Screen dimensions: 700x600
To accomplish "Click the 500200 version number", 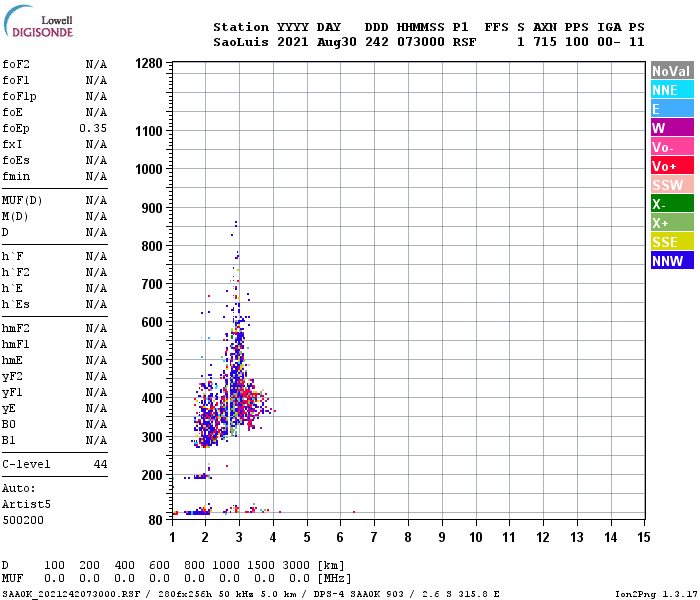I will coord(23,521).
